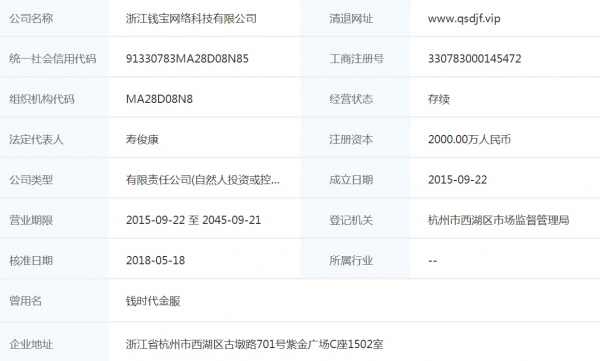Select authority 杭州市西湖区市场监督管理局

[499, 220]
